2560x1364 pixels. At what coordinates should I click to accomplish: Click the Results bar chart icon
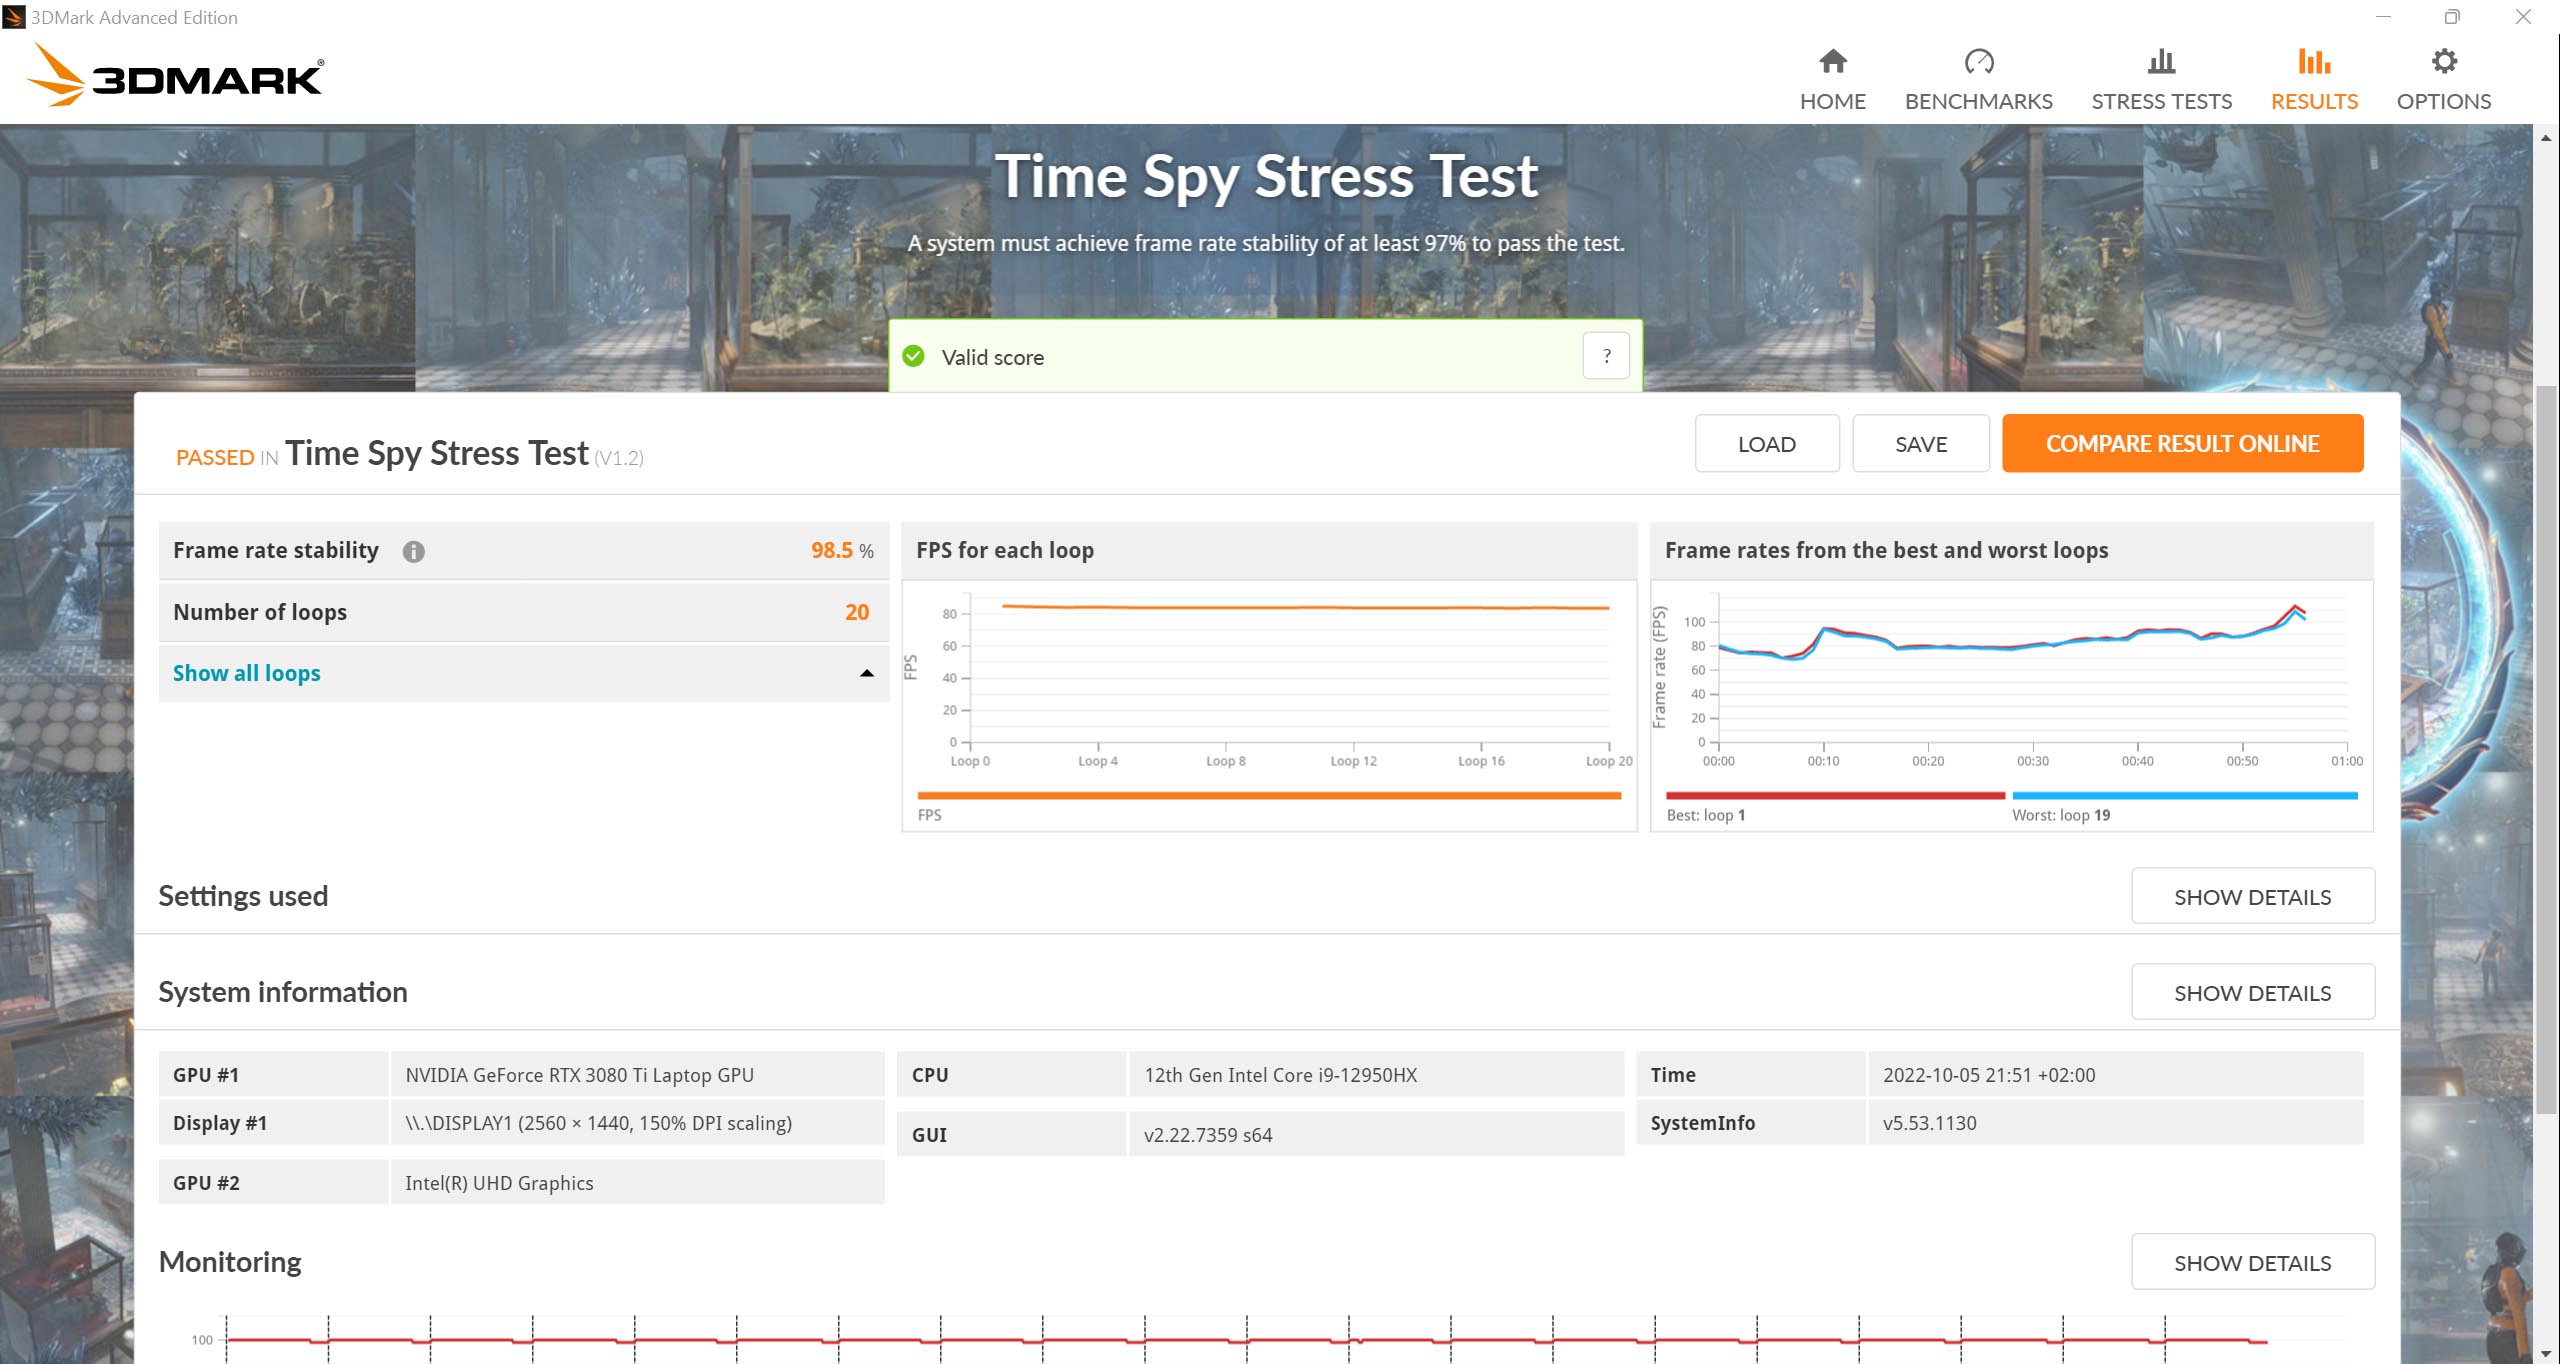click(2314, 62)
